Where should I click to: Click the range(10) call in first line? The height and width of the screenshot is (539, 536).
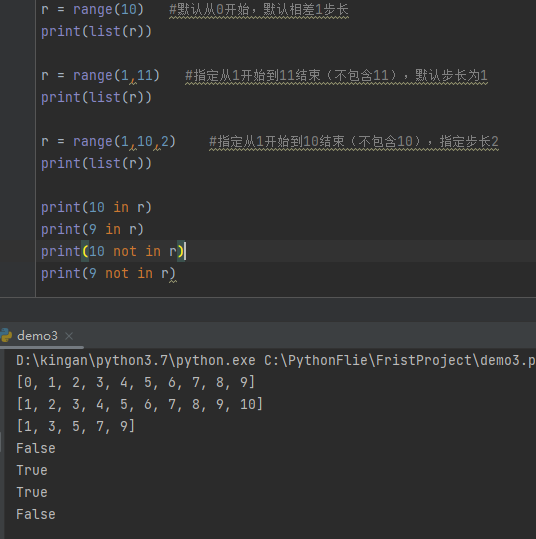(x=108, y=9)
